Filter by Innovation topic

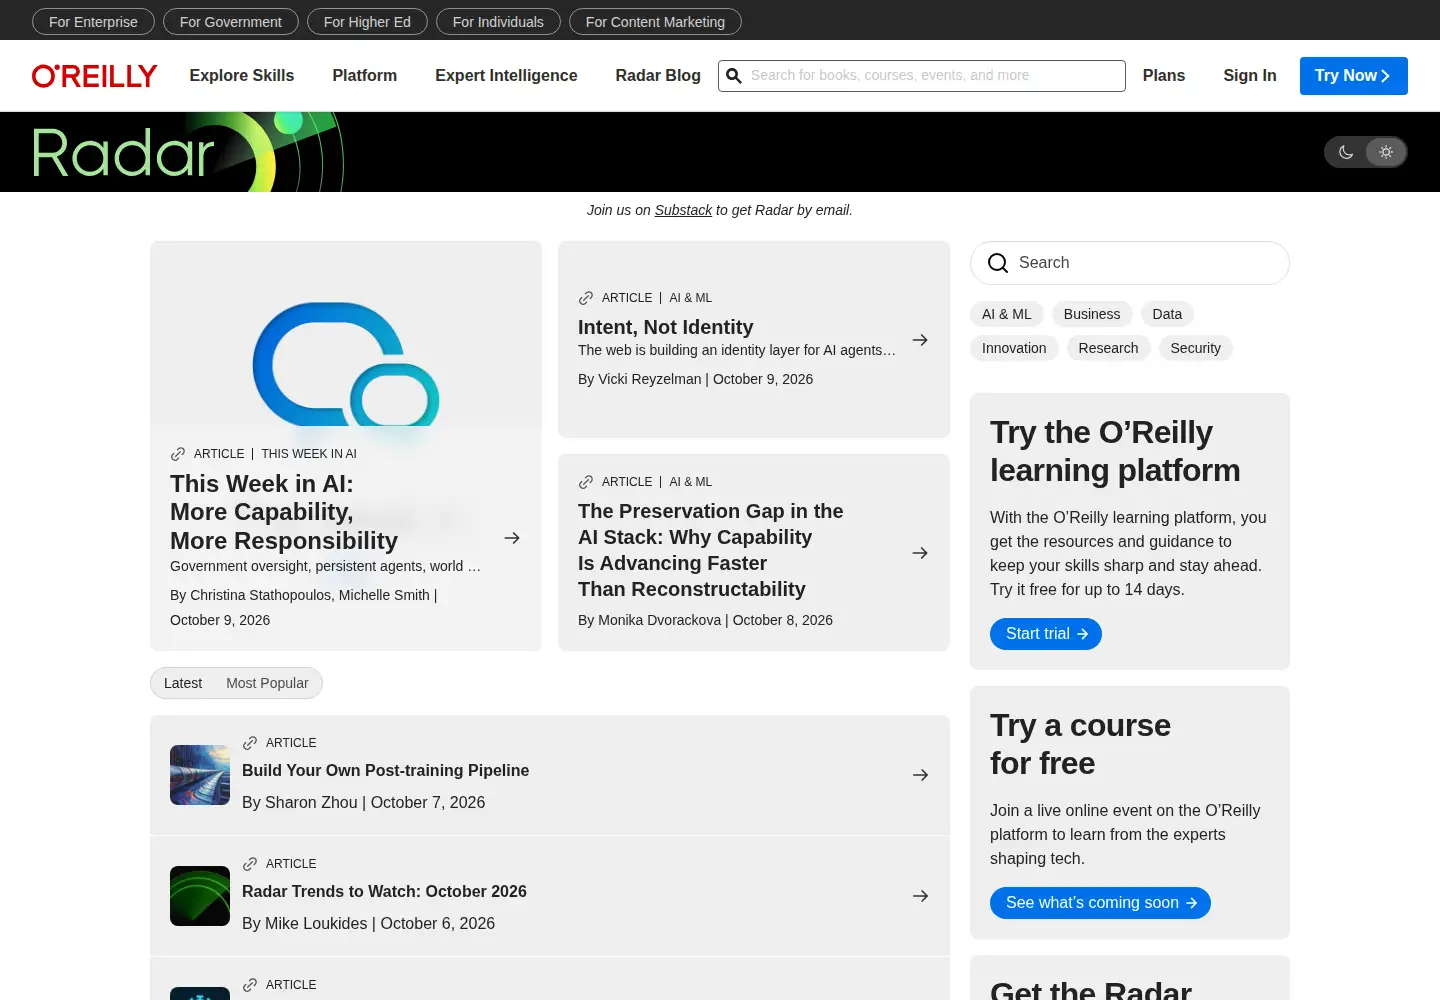(1014, 348)
